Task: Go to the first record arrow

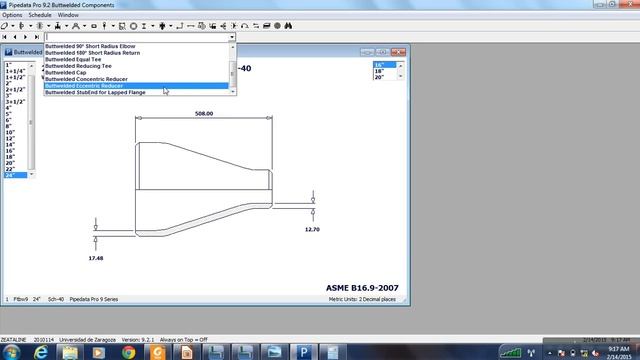Action: (4, 37)
